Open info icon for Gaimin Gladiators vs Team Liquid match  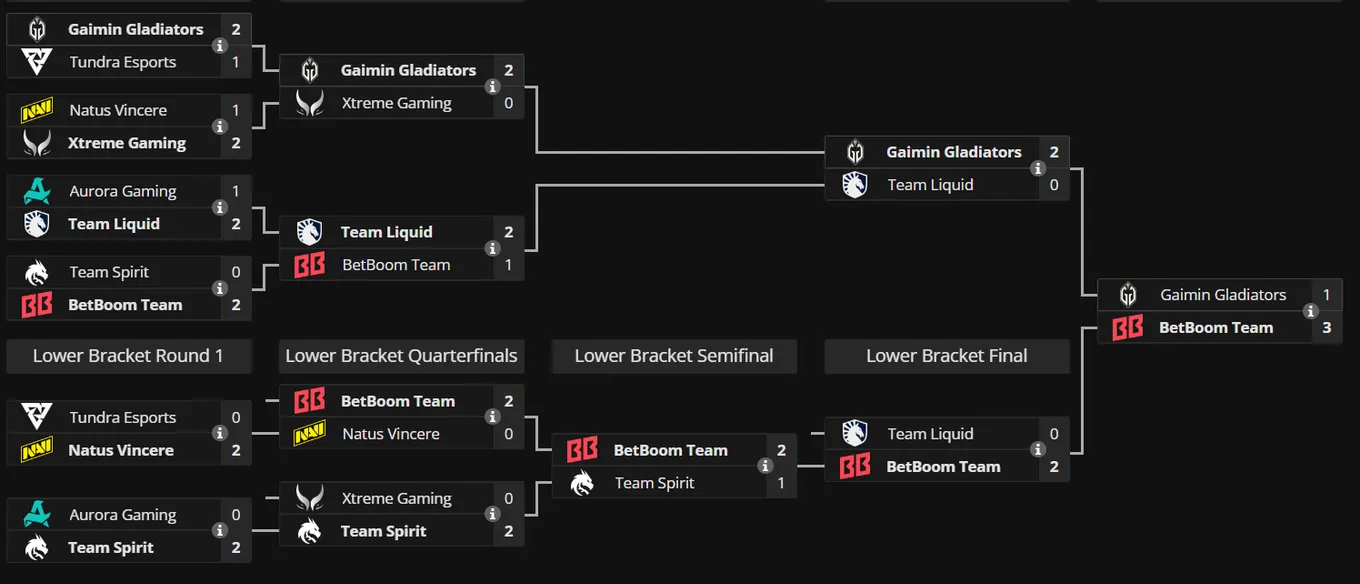(x=1038, y=168)
